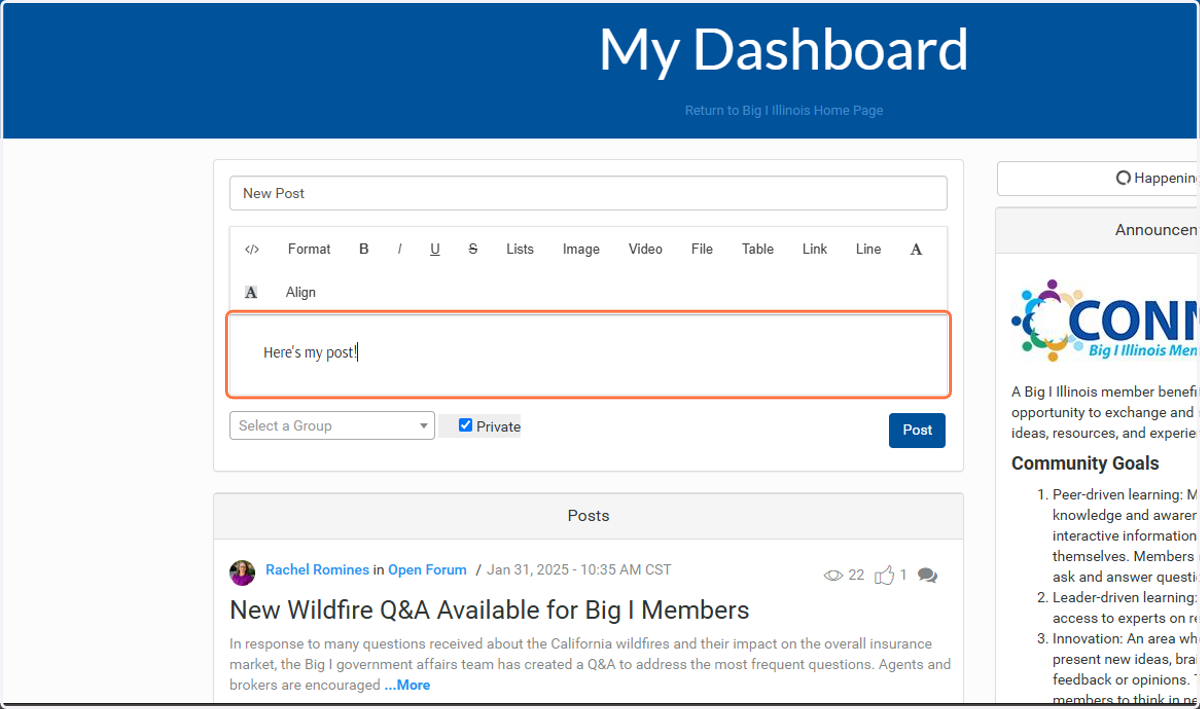Click Return to Big I Illinois Home Page
The height and width of the screenshot is (709, 1200).
tap(784, 110)
